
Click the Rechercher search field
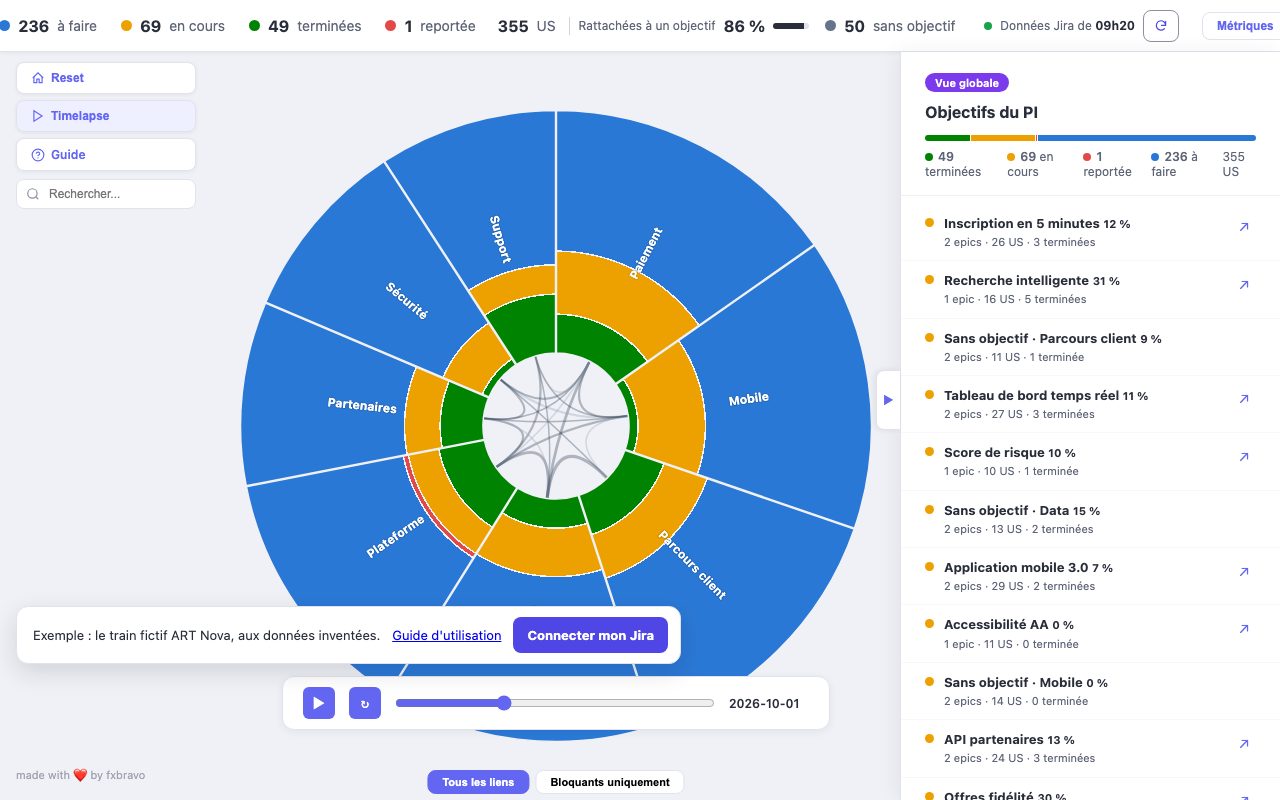tap(106, 194)
